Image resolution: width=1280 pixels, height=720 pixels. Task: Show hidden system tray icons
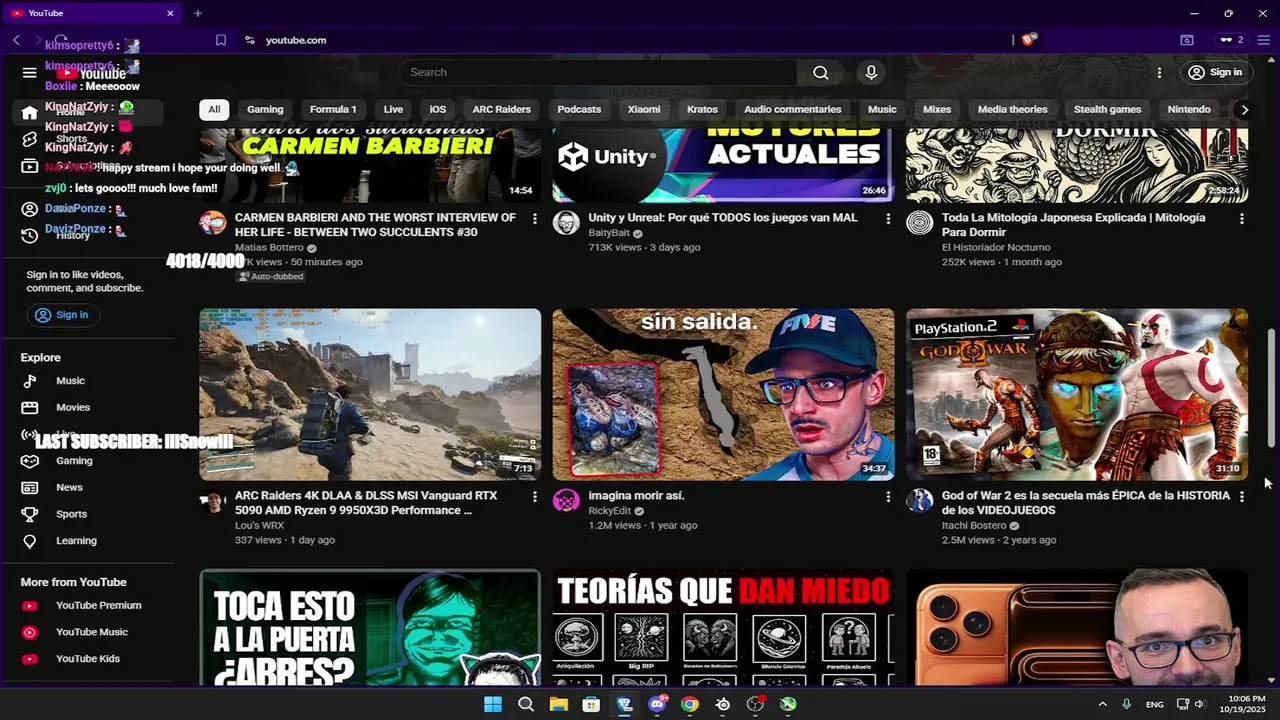(1102, 704)
